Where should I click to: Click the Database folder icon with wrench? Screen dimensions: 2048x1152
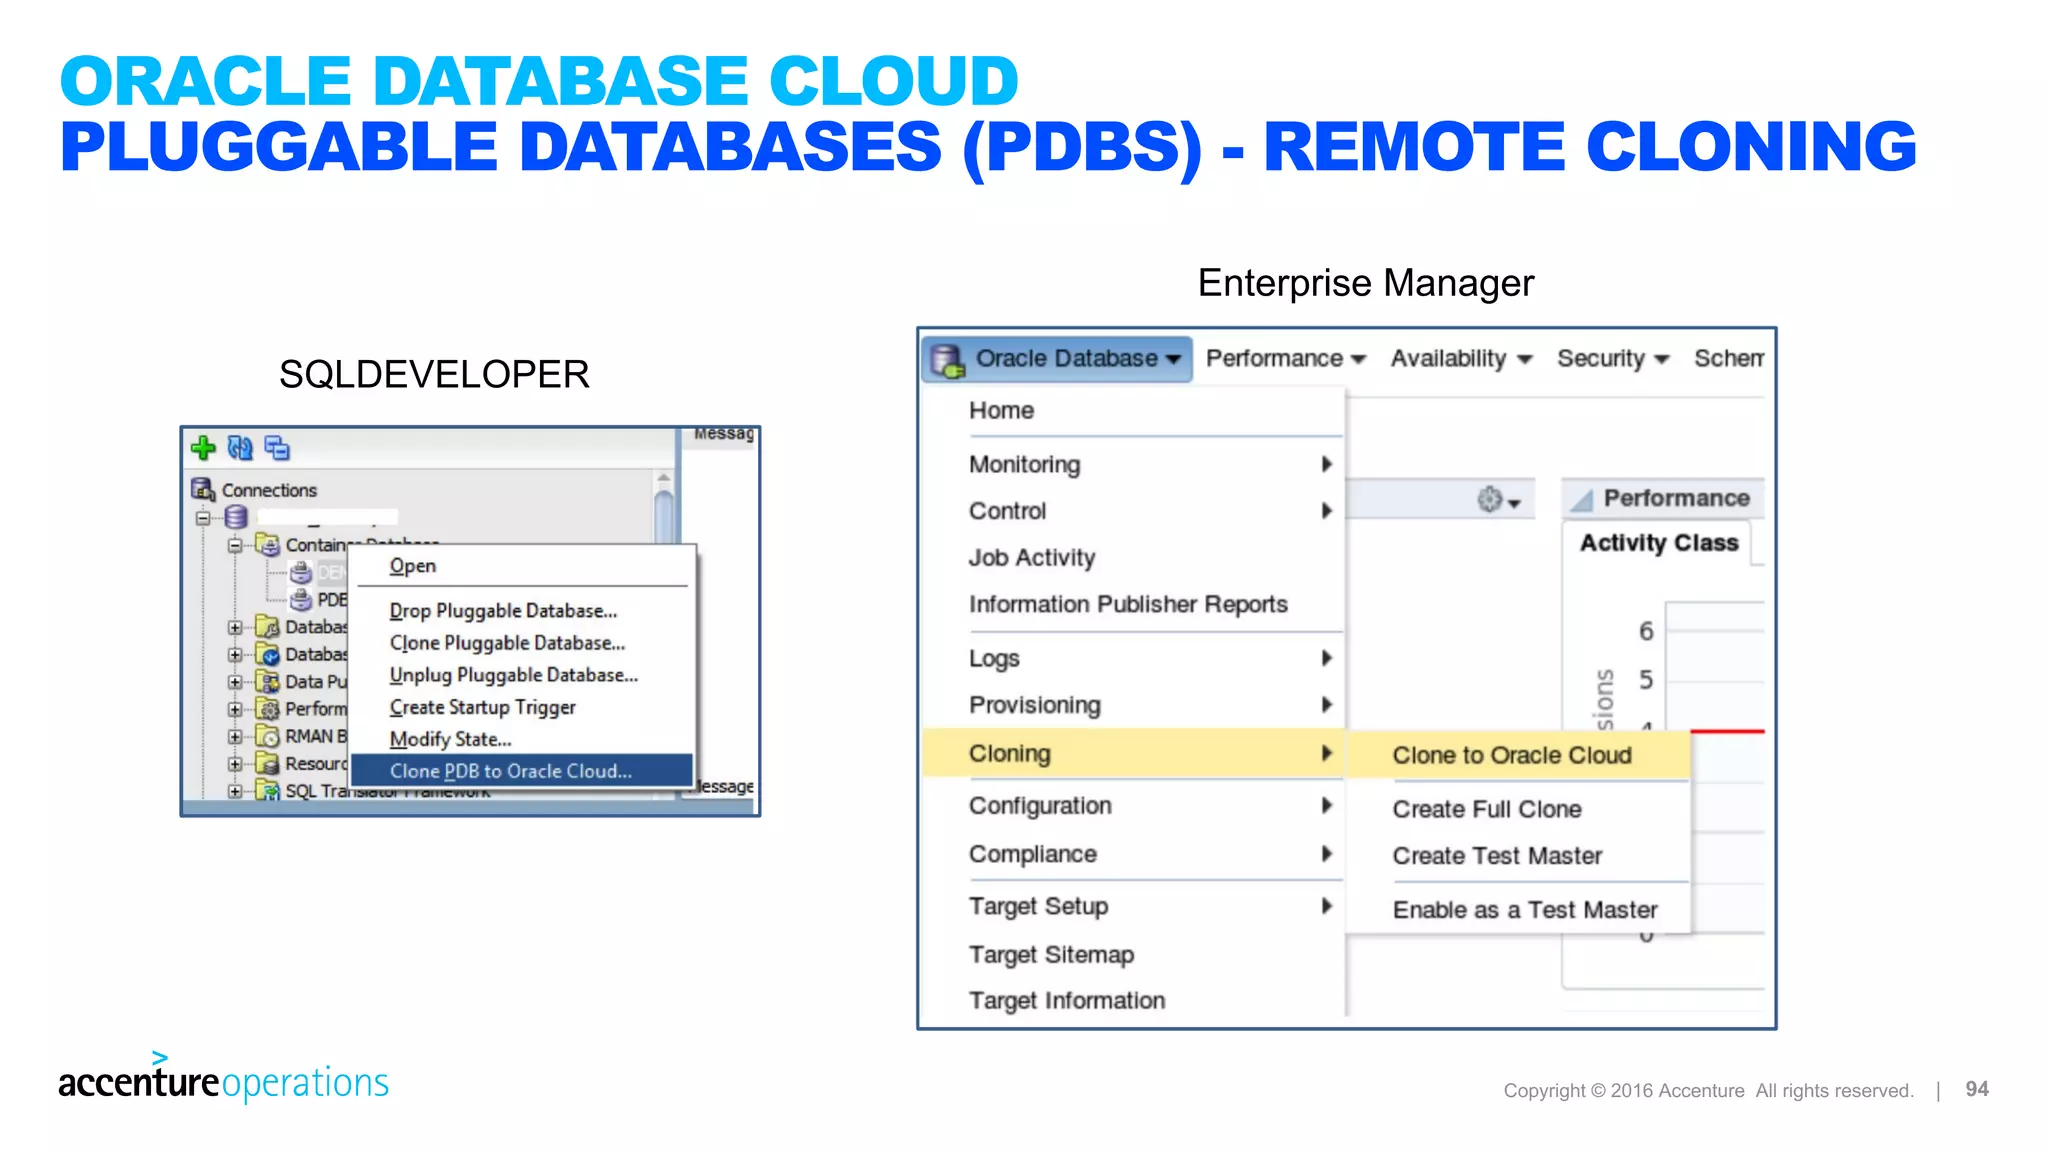pos(267,627)
